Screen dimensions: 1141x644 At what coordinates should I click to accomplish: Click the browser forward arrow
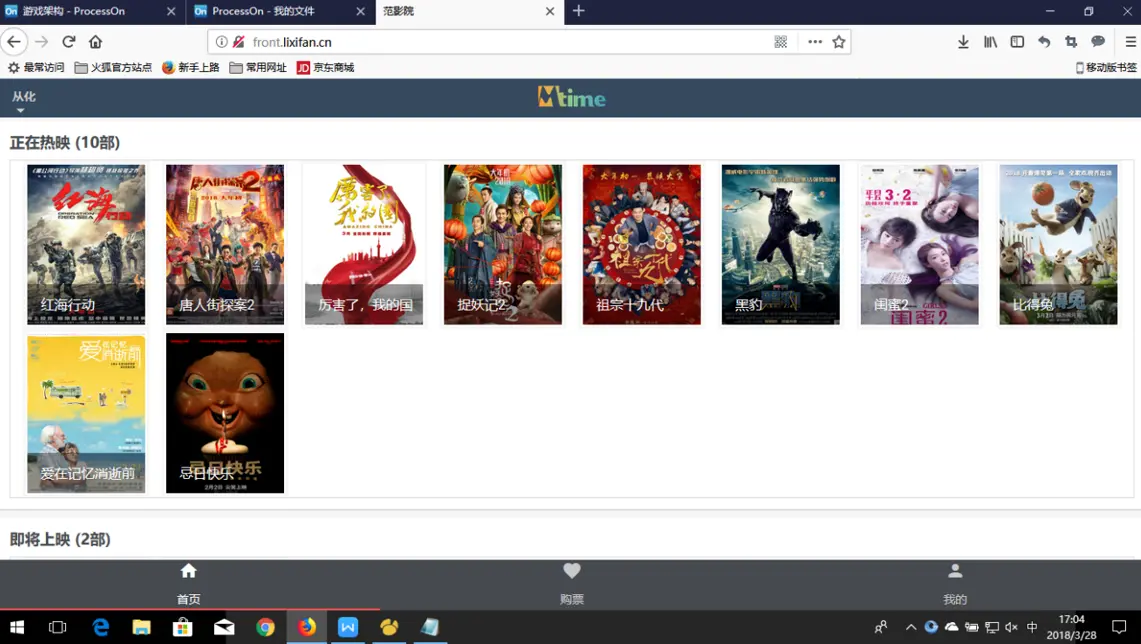[41, 41]
